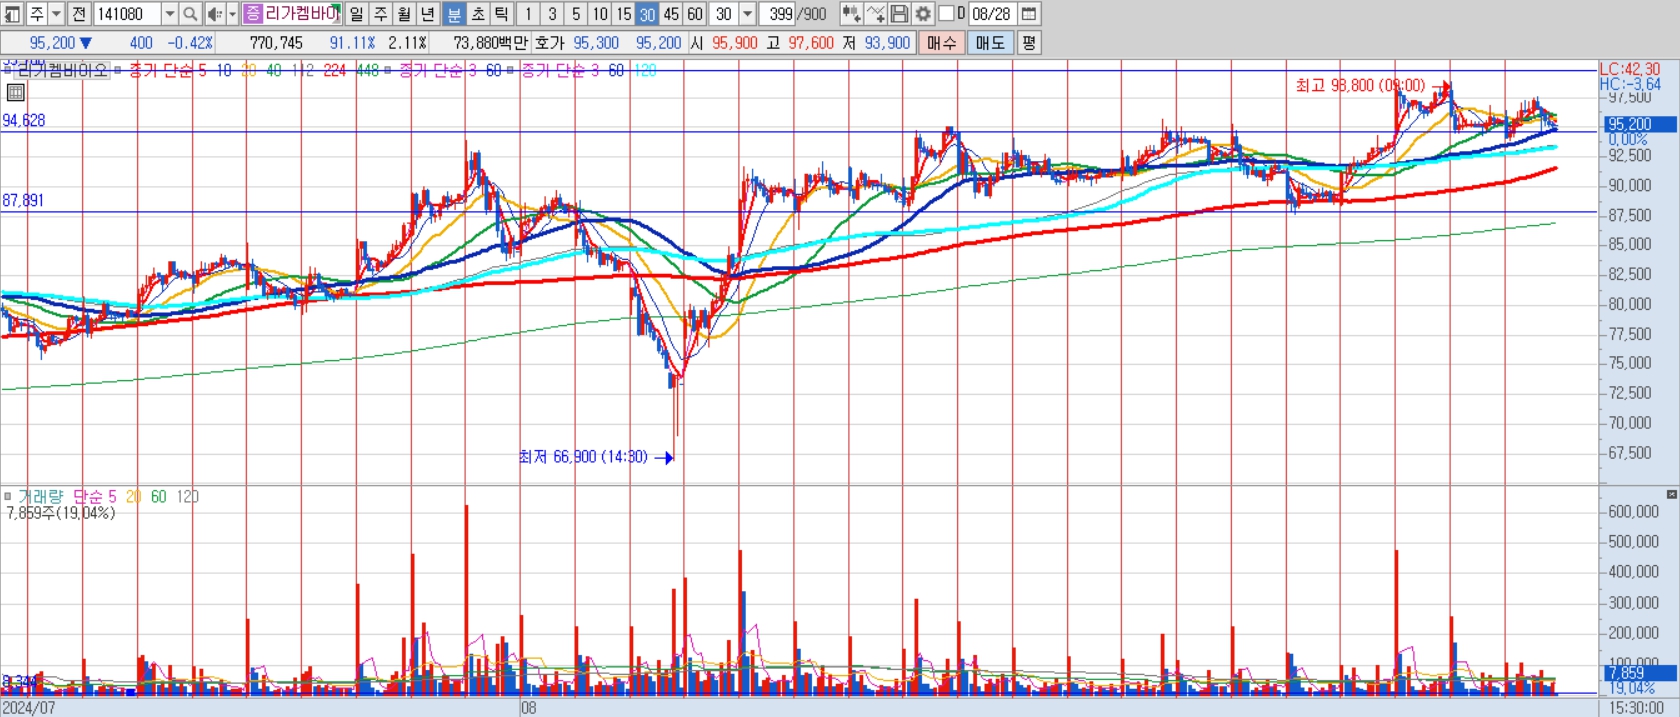1680x717 pixels.
Task: Select the 분 minute period toggle
Action: point(454,14)
